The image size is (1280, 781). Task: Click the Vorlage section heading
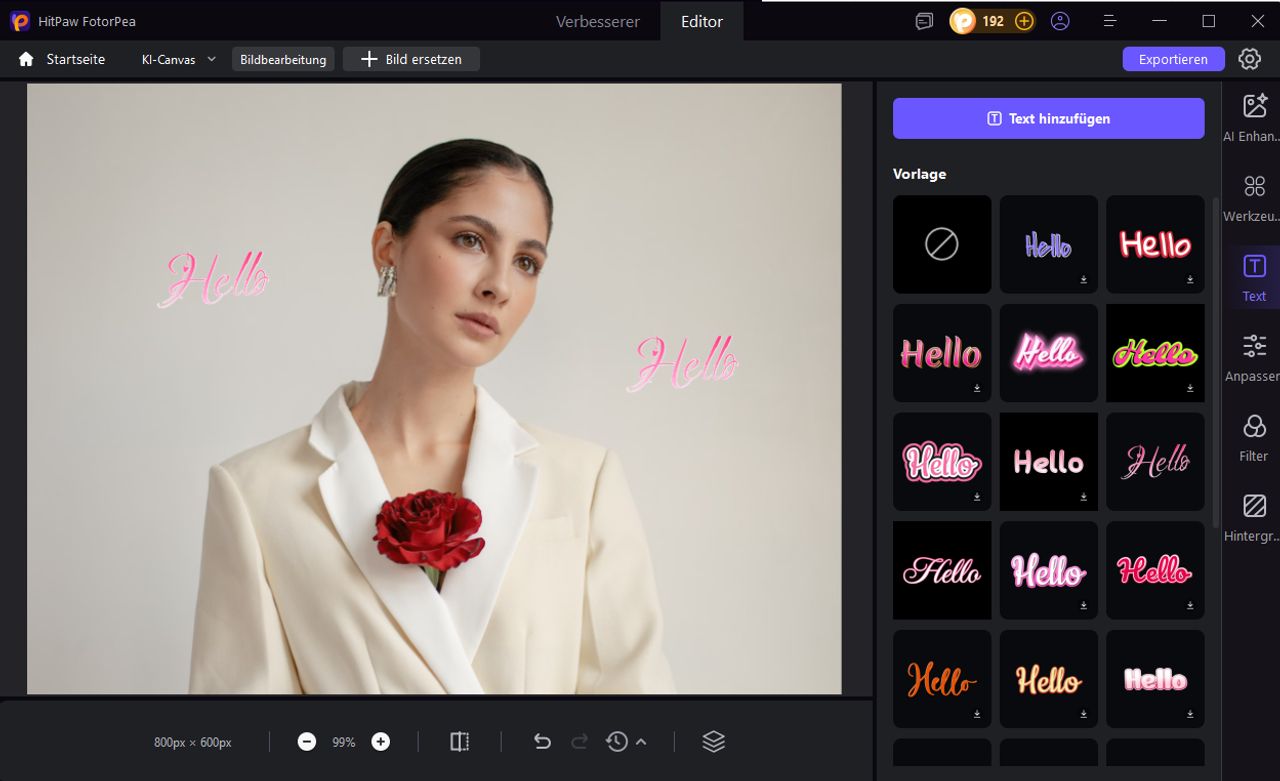point(919,174)
